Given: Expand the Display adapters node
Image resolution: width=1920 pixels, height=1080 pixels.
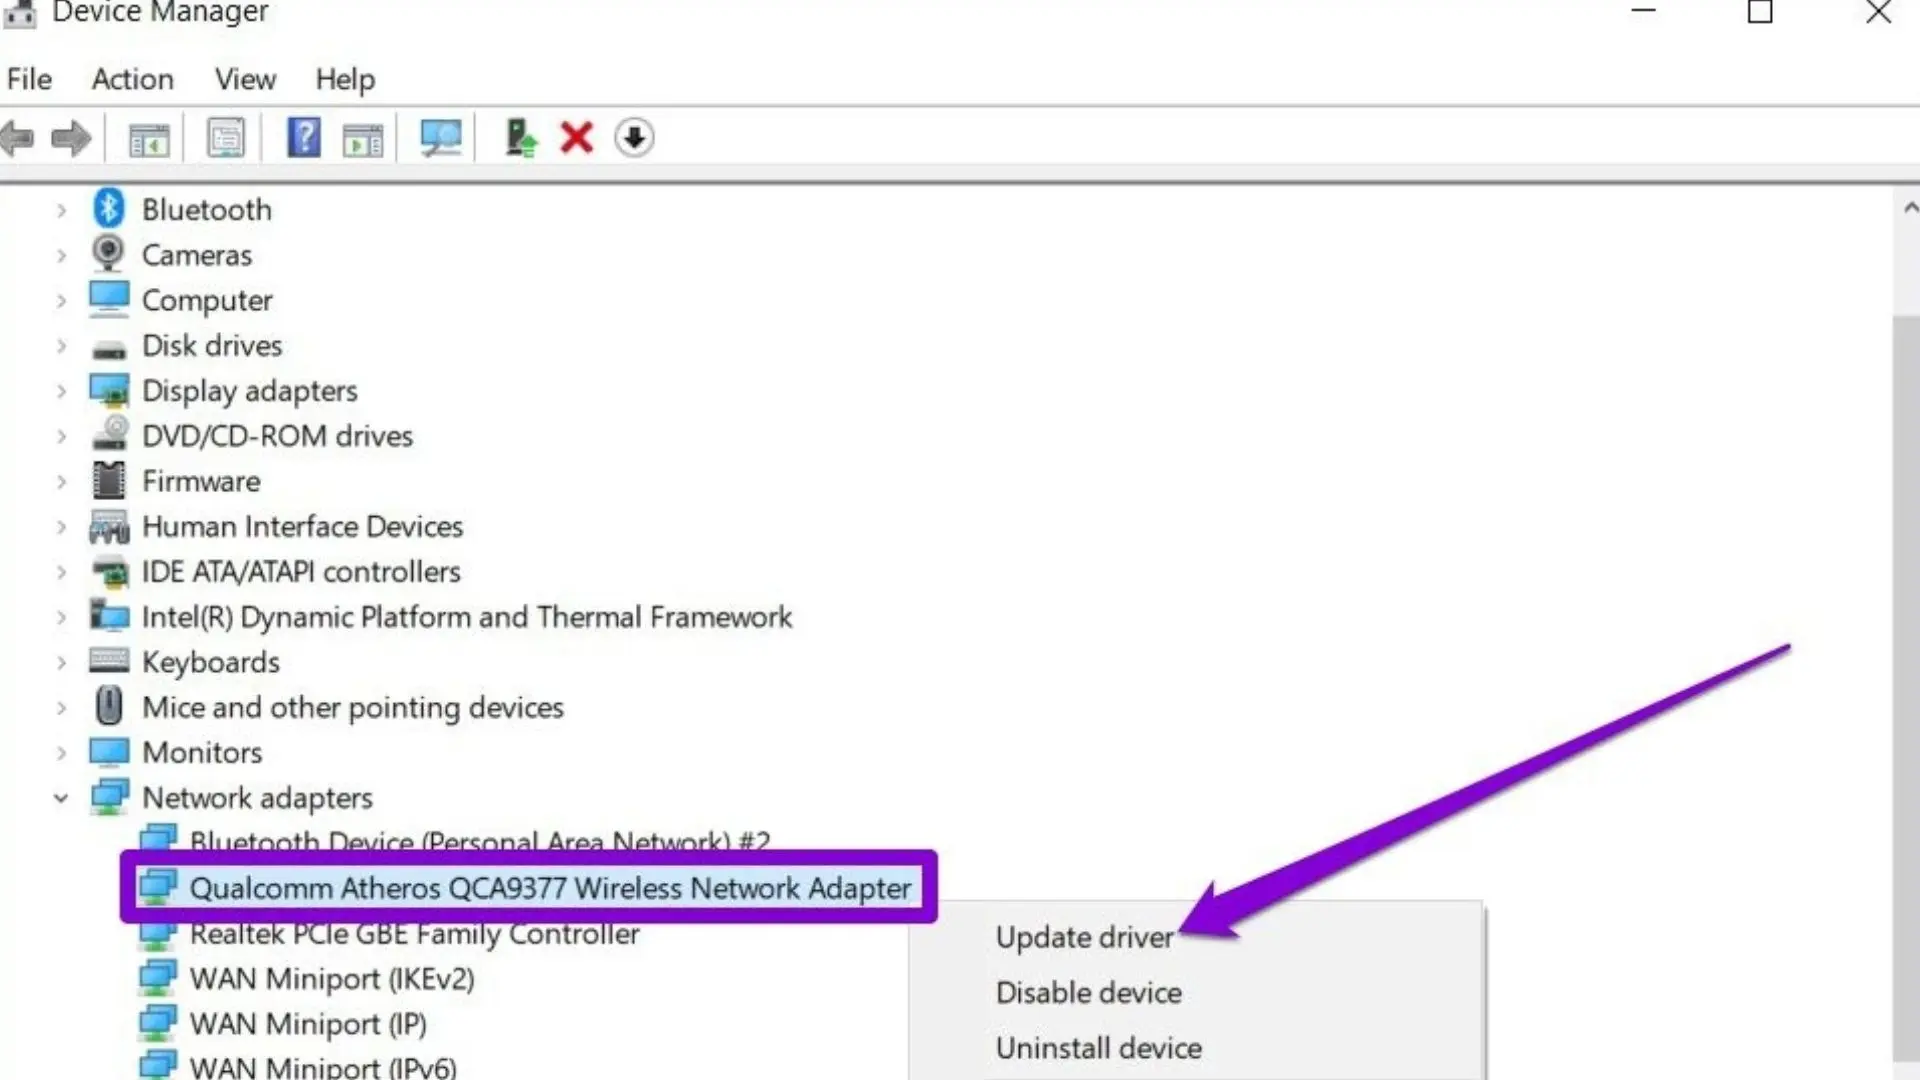Looking at the screenshot, I should (61, 391).
